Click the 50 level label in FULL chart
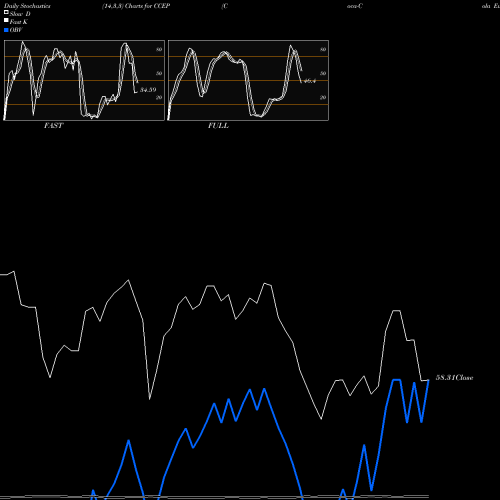Screen dimensions: 500x500 (323, 73)
